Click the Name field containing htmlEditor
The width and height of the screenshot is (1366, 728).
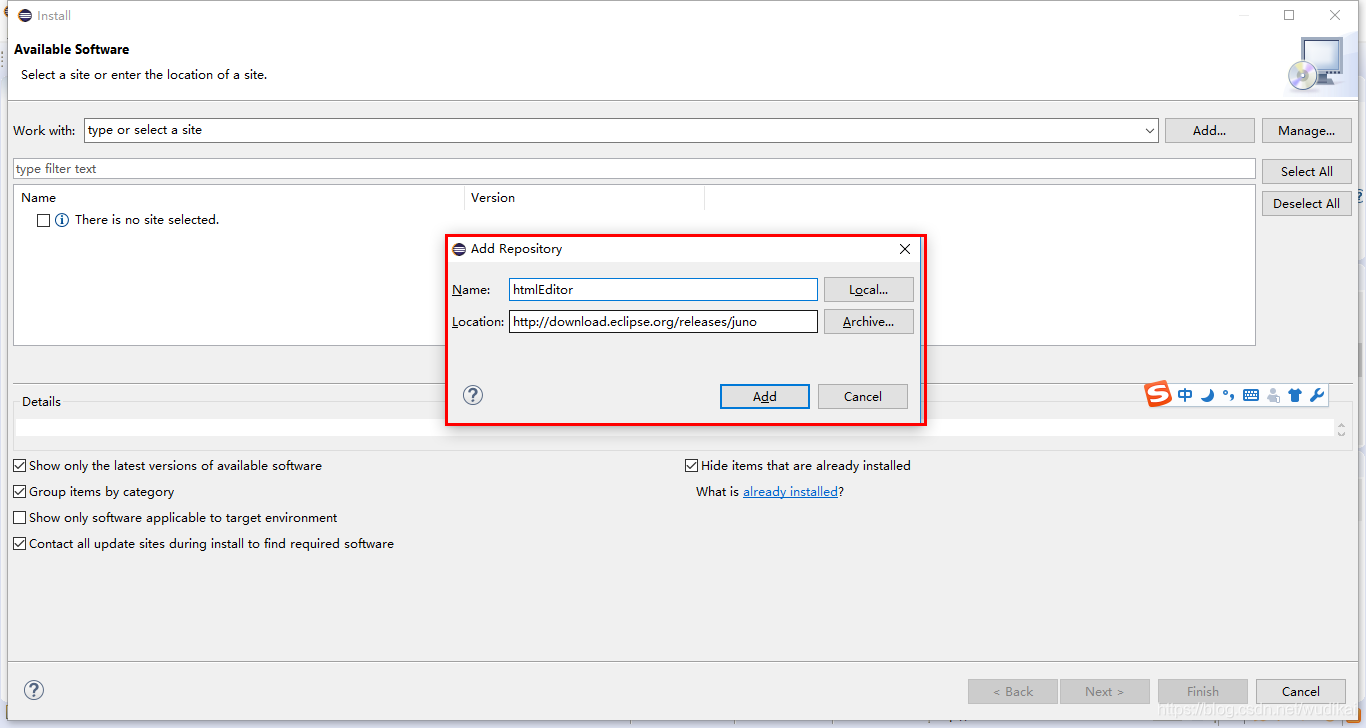pos(663,290)
